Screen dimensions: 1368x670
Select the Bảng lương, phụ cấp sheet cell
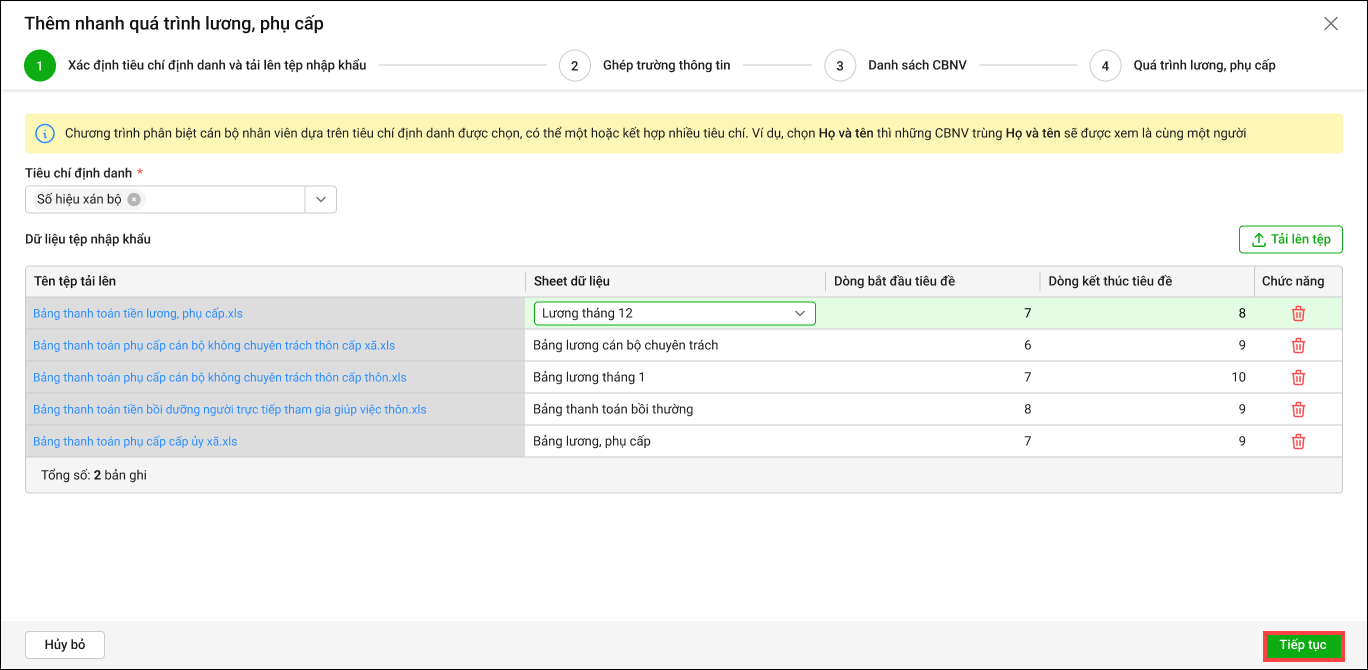(x=674, y=441)
